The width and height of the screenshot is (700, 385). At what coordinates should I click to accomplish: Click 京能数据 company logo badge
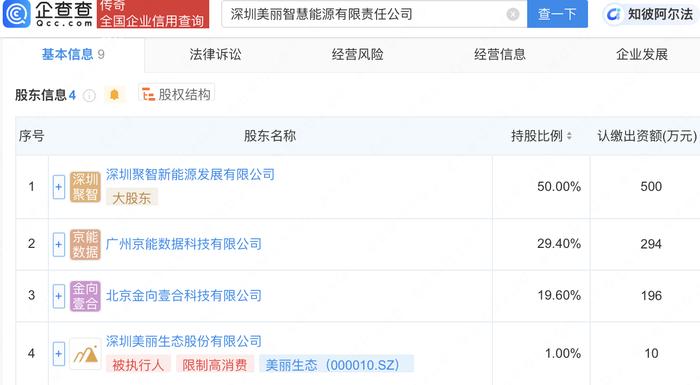[85, 244]
